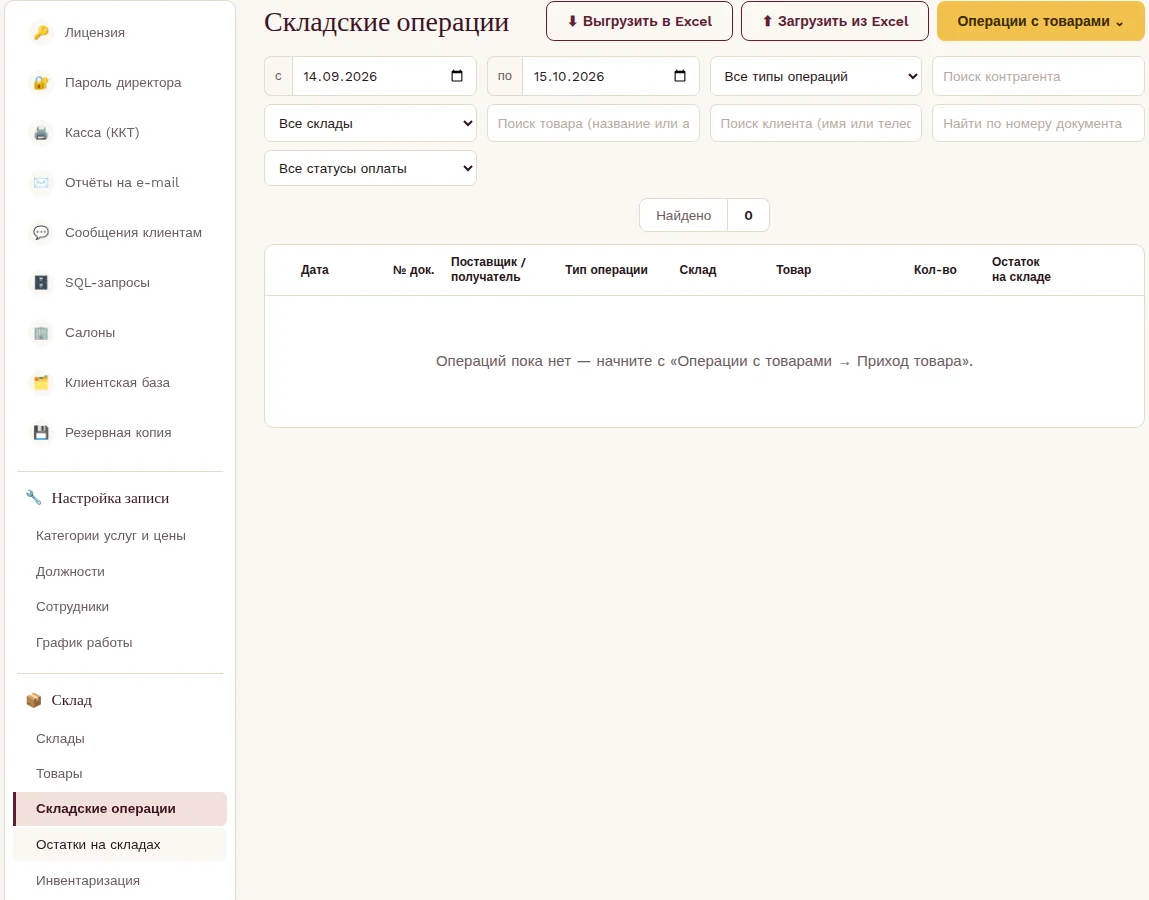This screenshot has width=1149, height=900.
Task: Click the speech bubble icon for Сообщения клиентам
Action: (x=41, y=232)
